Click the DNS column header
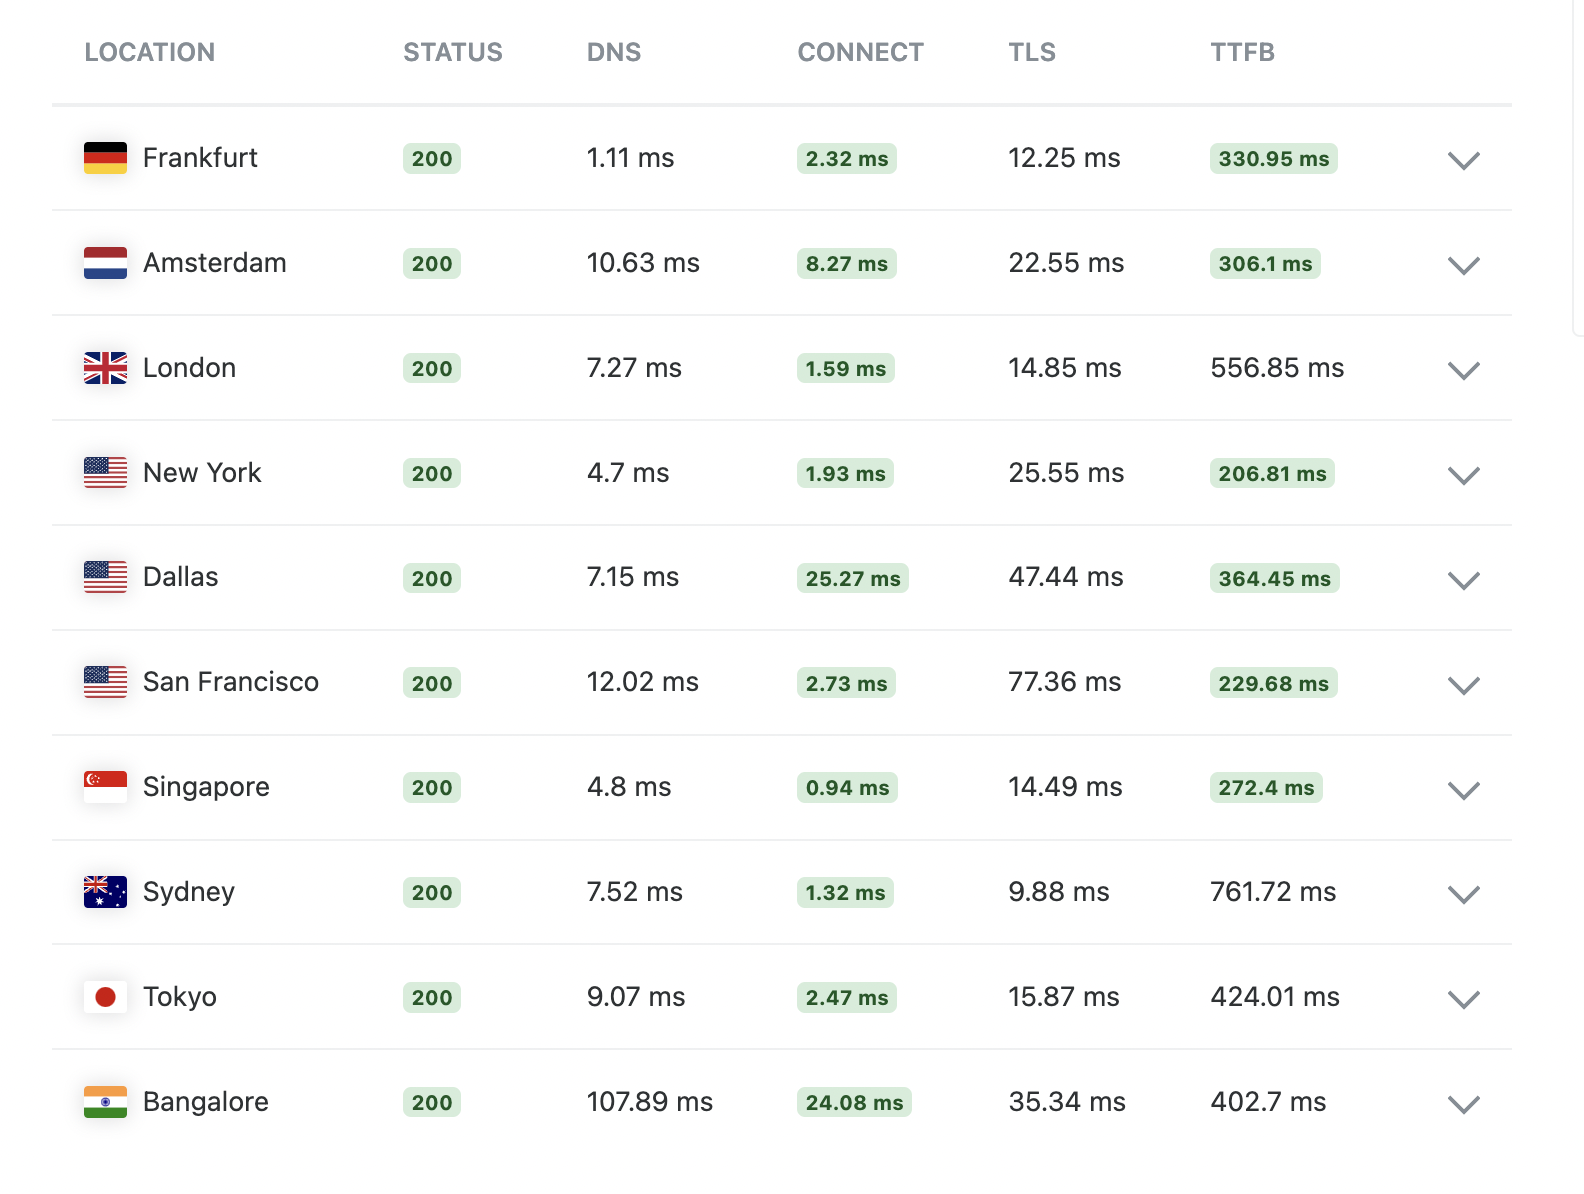This screenshot has height=1194, width=1584. [x=614, y=52]
